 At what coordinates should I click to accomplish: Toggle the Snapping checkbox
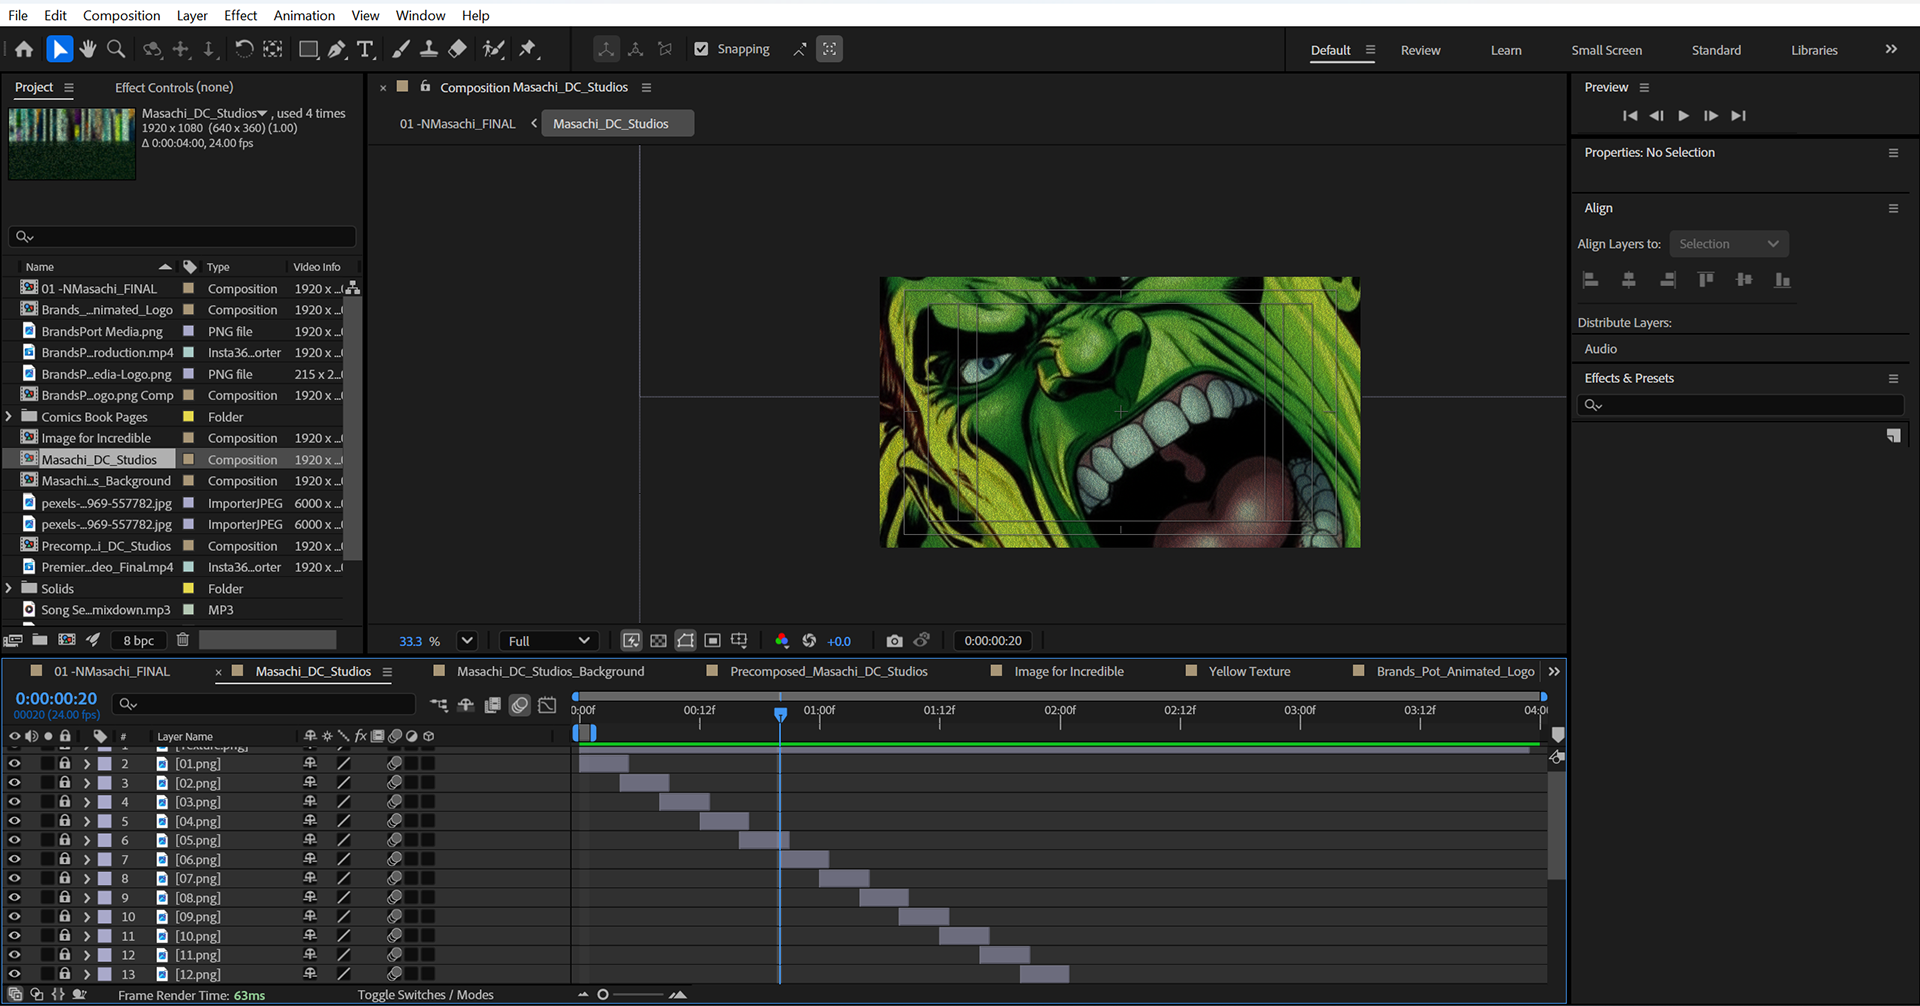701,49
